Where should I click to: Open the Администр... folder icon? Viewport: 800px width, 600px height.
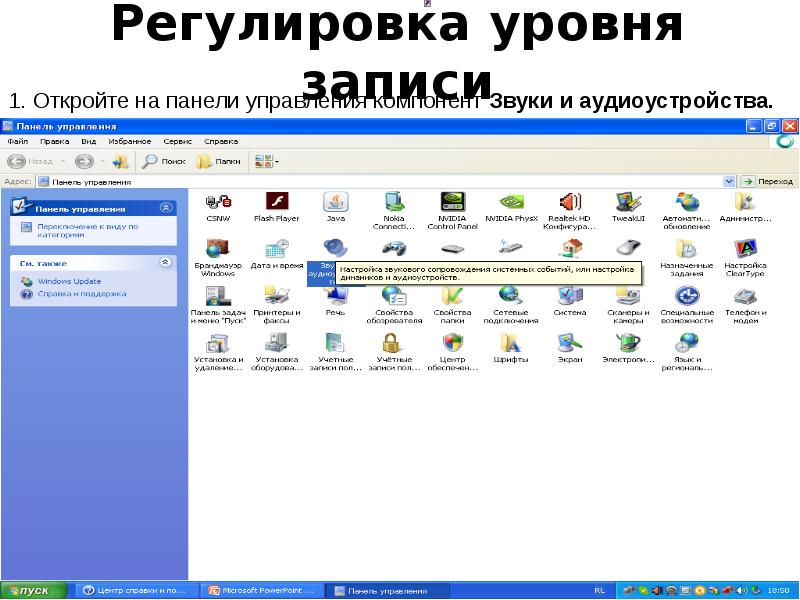pyautogui.click(x=745, y=207)
